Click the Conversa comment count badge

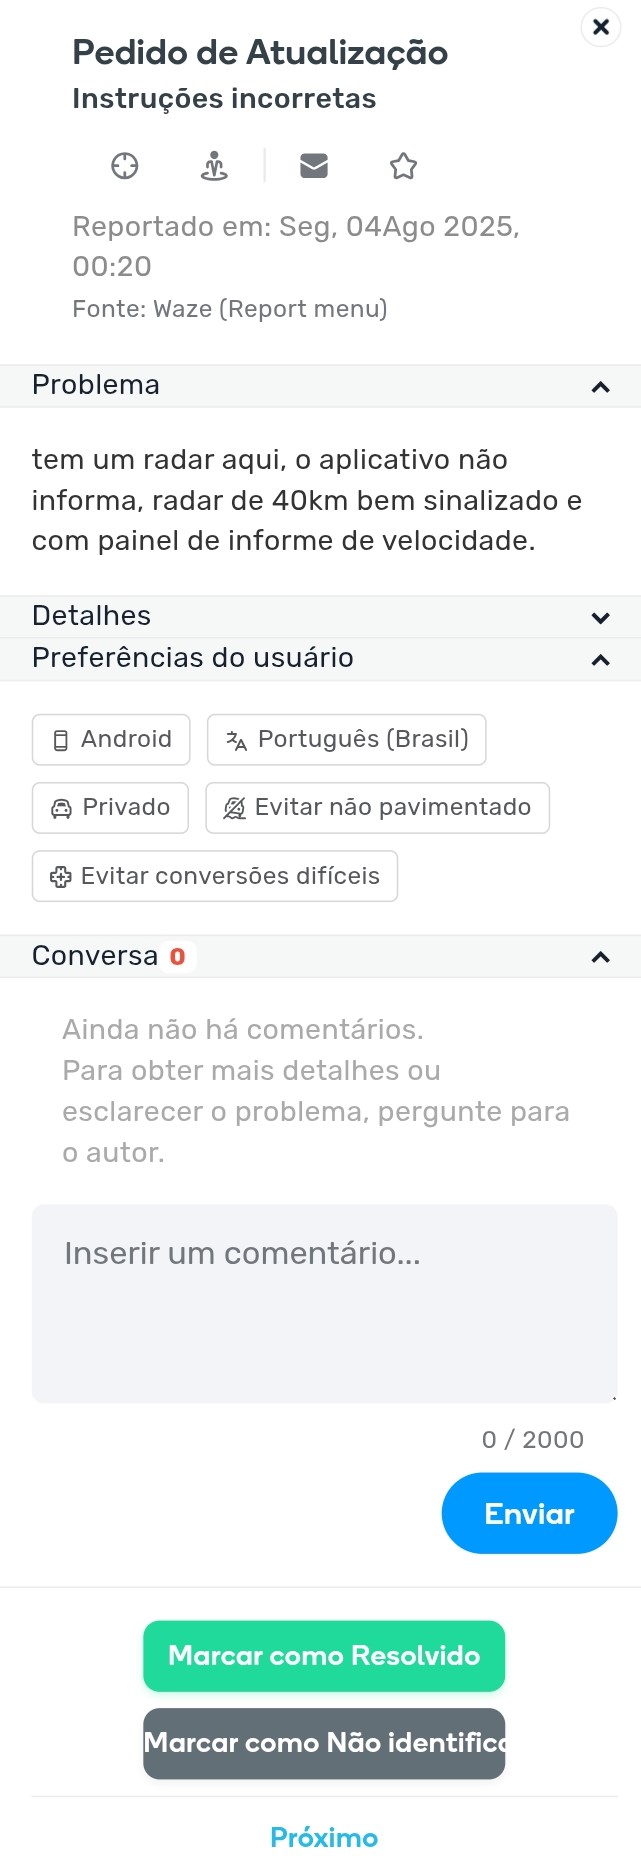[x=178, y=957]
